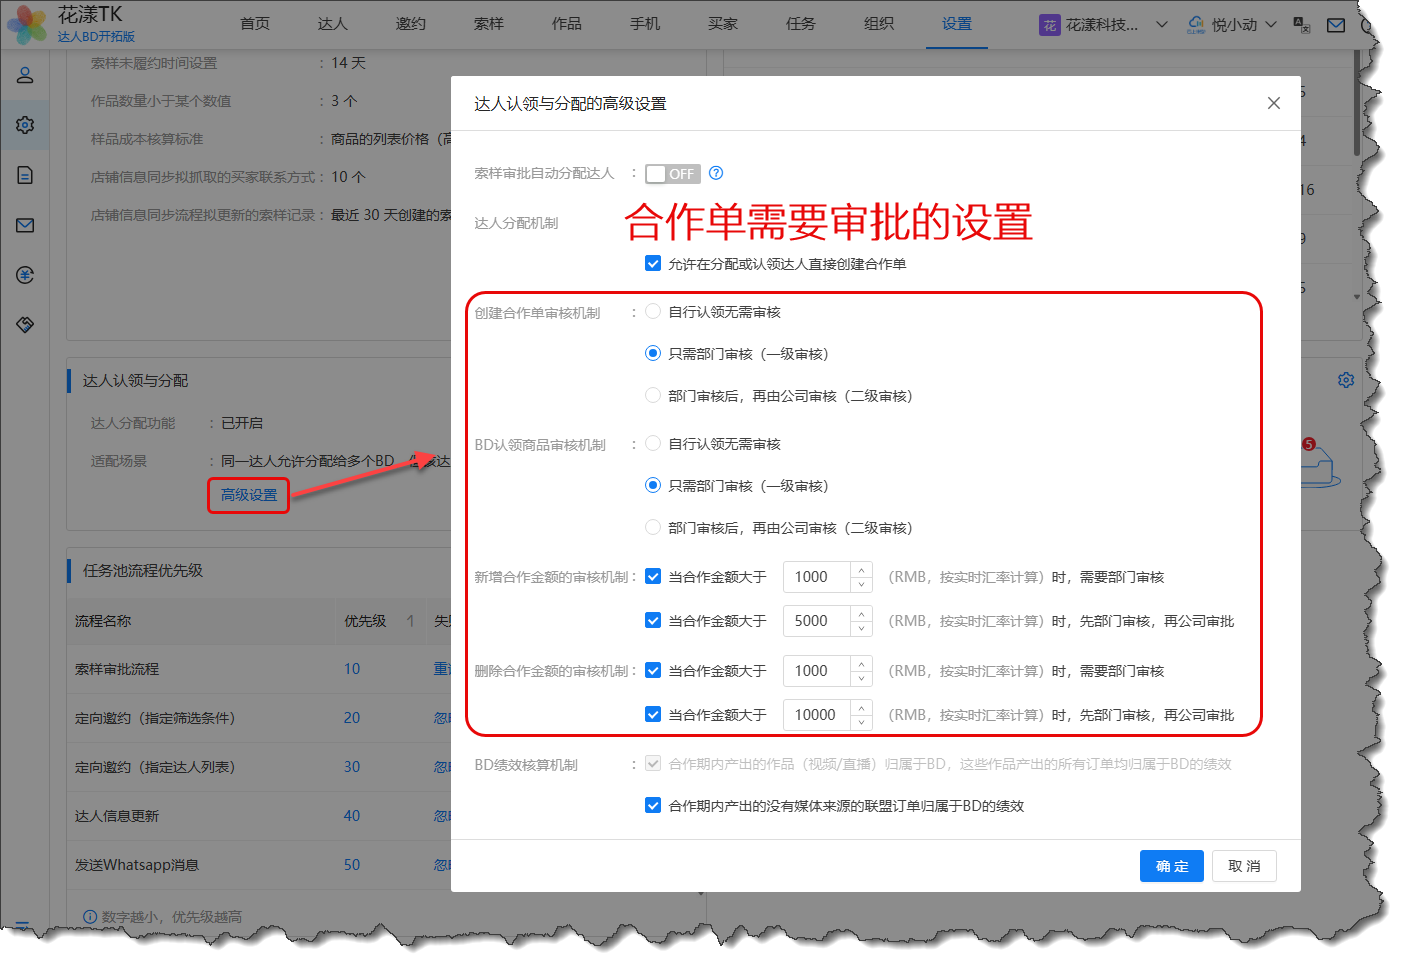Increase the 5000 amount stepper value
Screen dimensions: 1404x968
[861, 613]
